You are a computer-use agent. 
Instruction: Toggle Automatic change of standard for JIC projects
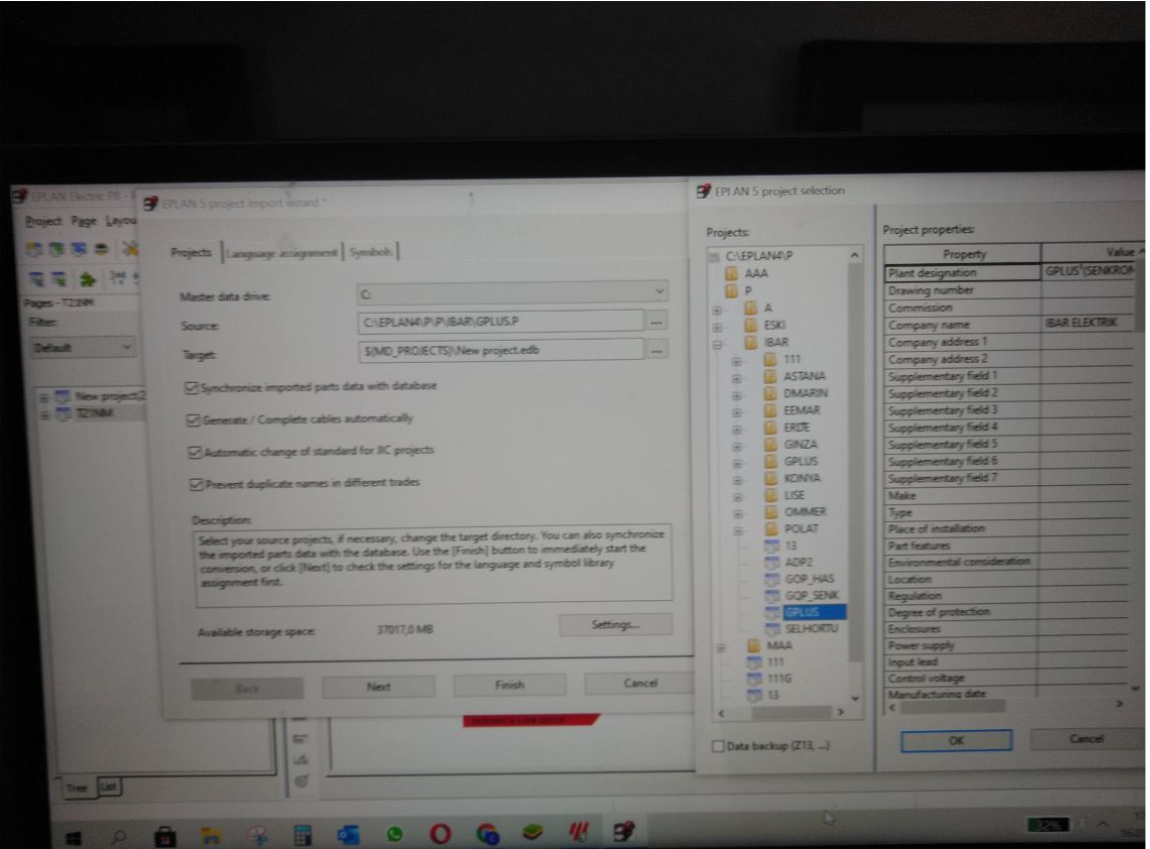point(195,452)
